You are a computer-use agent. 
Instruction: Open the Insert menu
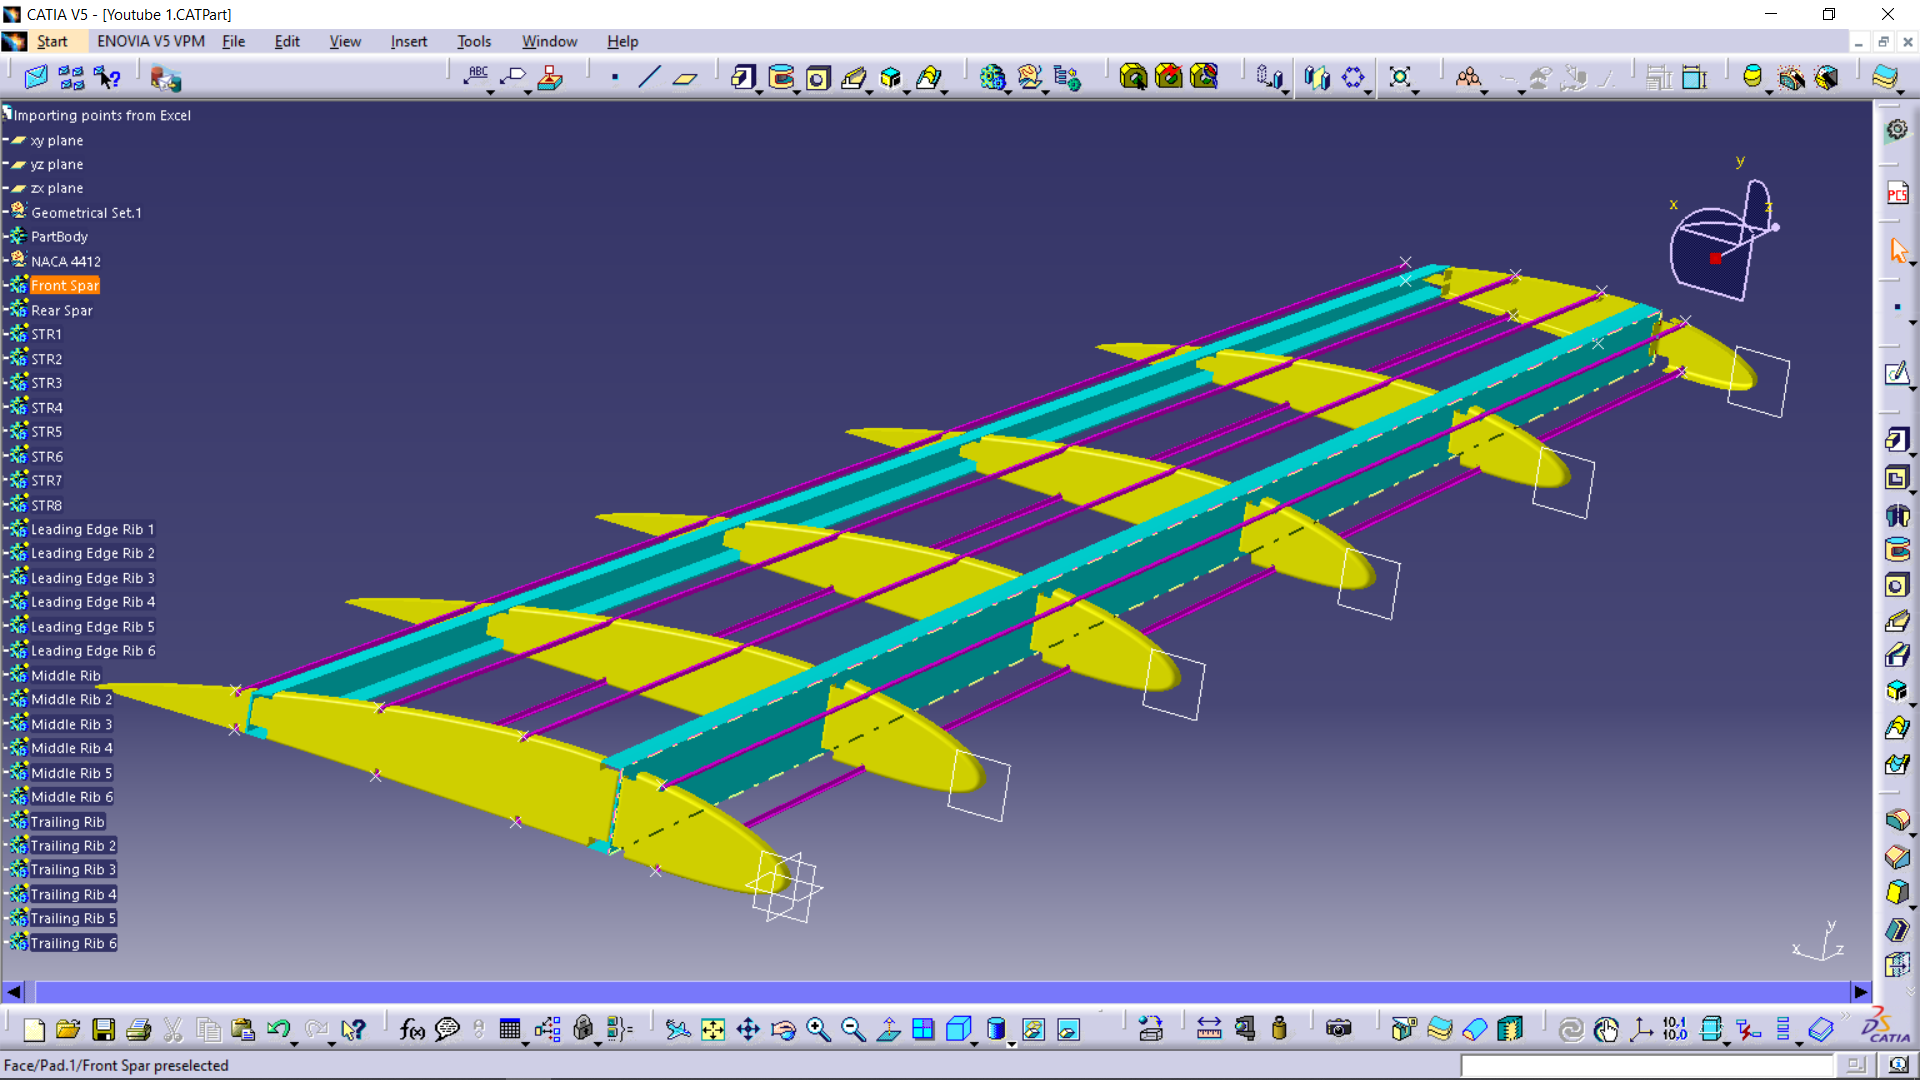tap(408, 41)
